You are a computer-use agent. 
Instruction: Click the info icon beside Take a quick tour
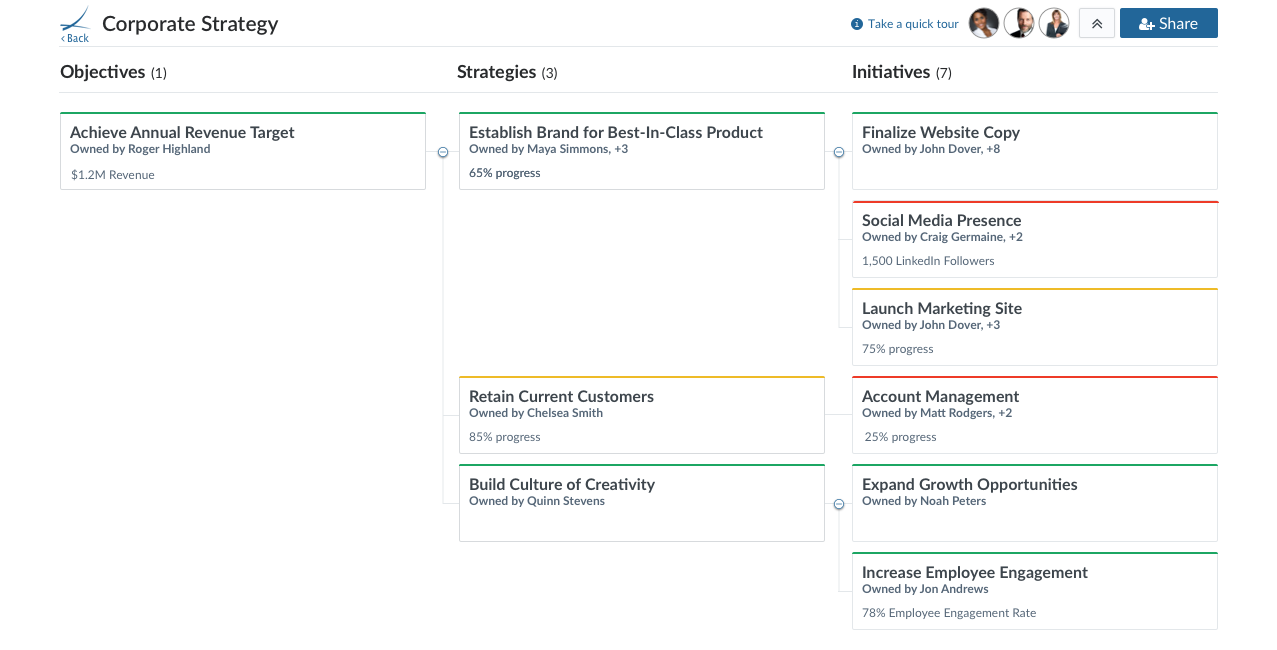tap(857, 24)
